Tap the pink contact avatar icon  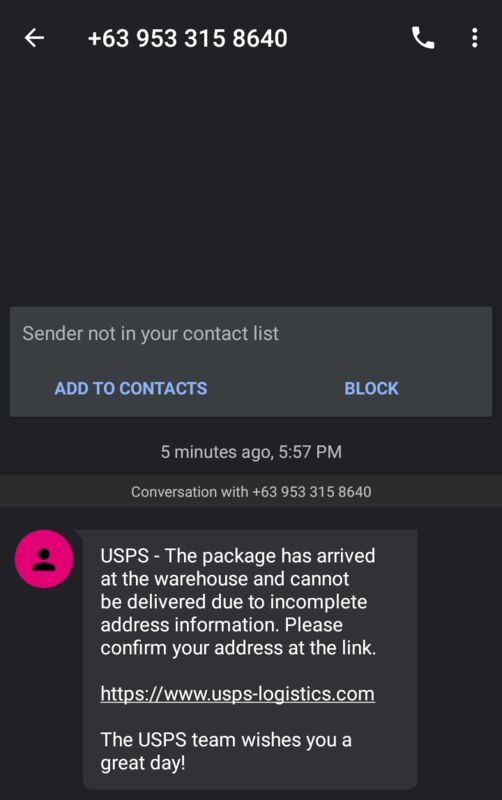(44, 559)
